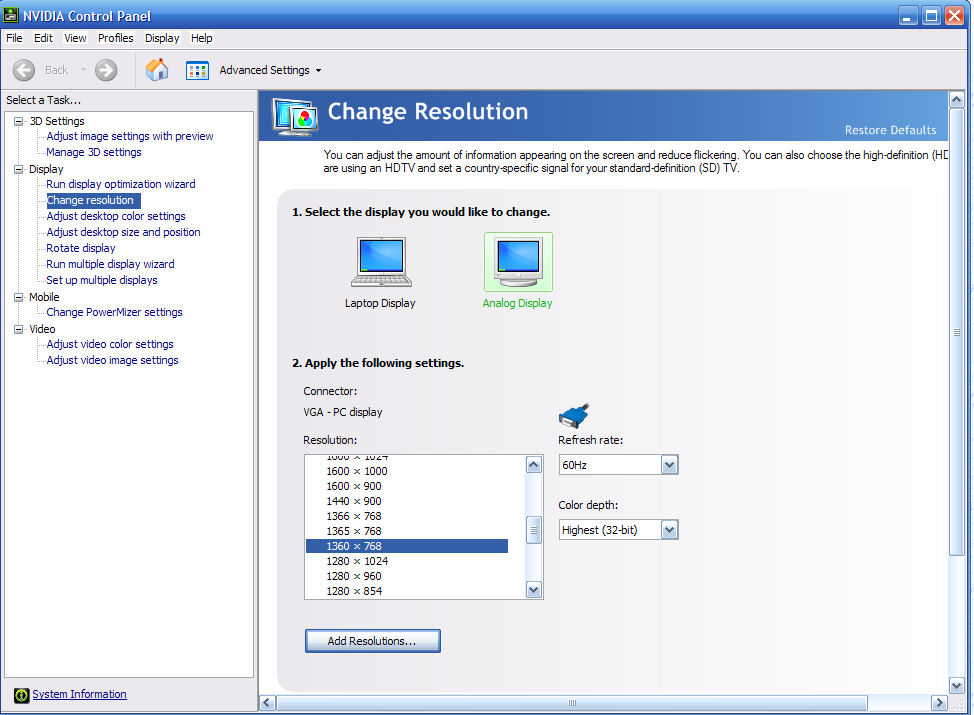
Task: Open Adjust desktop size and position
Action: 123,232
